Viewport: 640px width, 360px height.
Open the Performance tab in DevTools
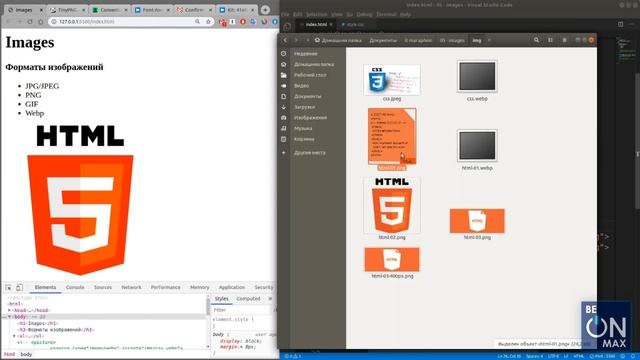click(x=165, y=287)
